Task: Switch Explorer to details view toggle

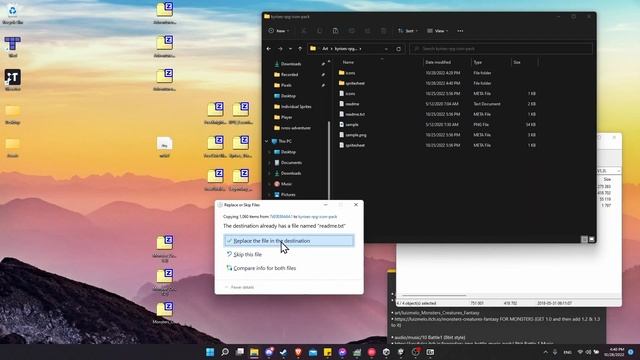Action: [584, 240]
